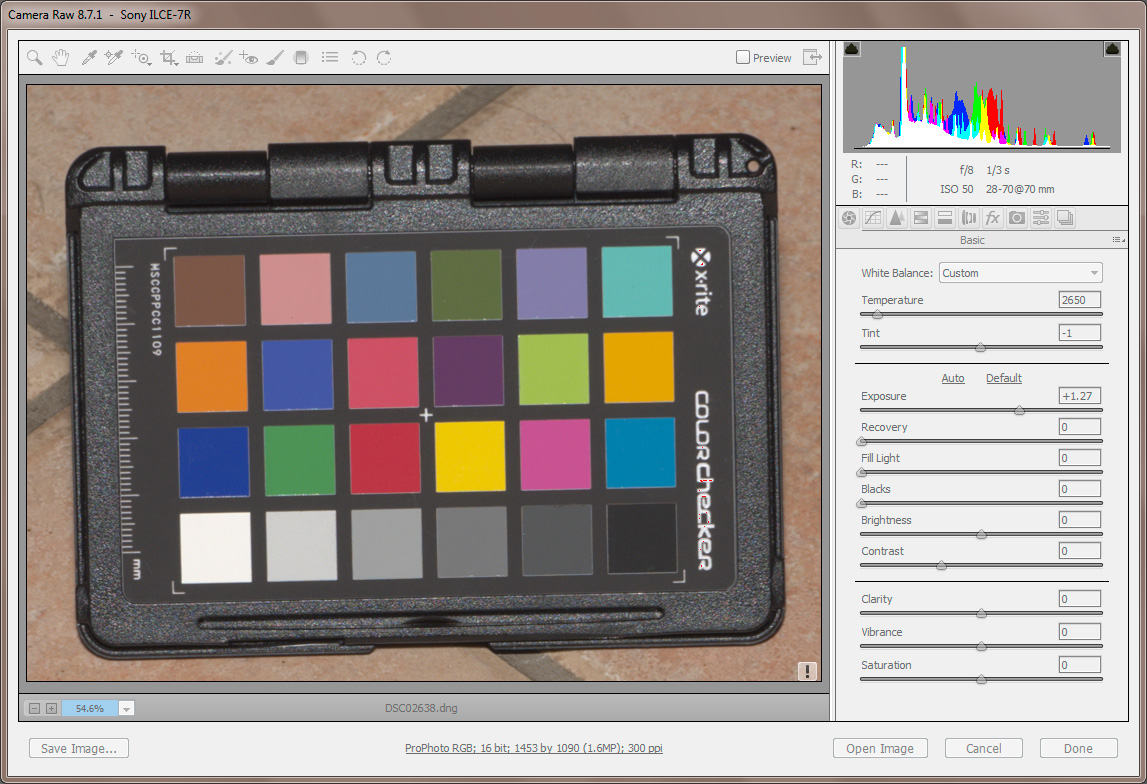The height and width of the screenshot is (784, 1147).
Task: Click the Recovery slider handle
Action: pos(862,442)
